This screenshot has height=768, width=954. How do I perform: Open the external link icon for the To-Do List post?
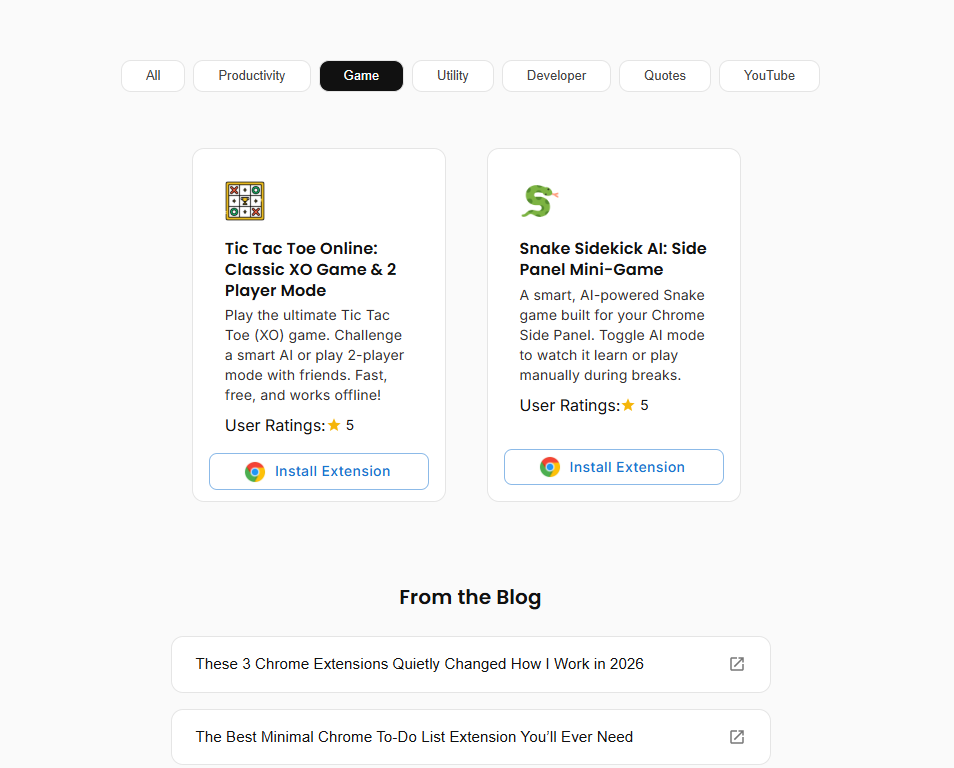coord(736,737)
